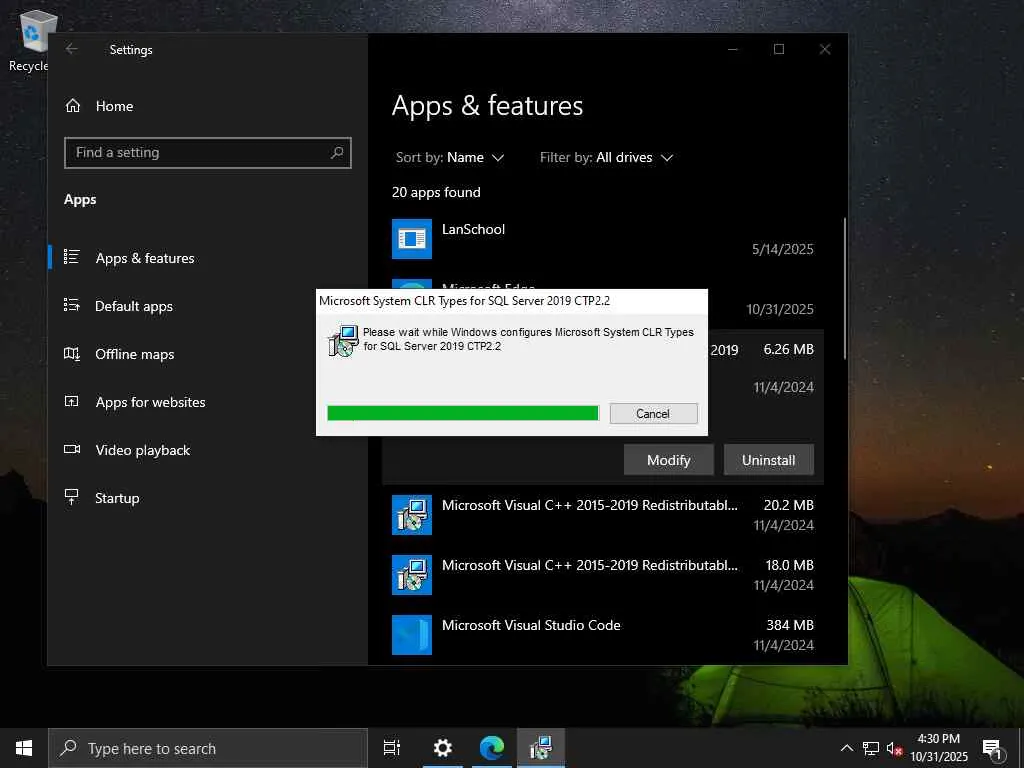Click the Apps & features page heading

click(487, 106)
